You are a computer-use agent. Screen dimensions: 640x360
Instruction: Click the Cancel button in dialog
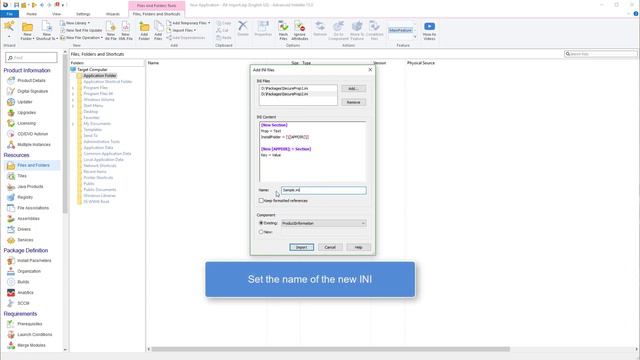330,247
